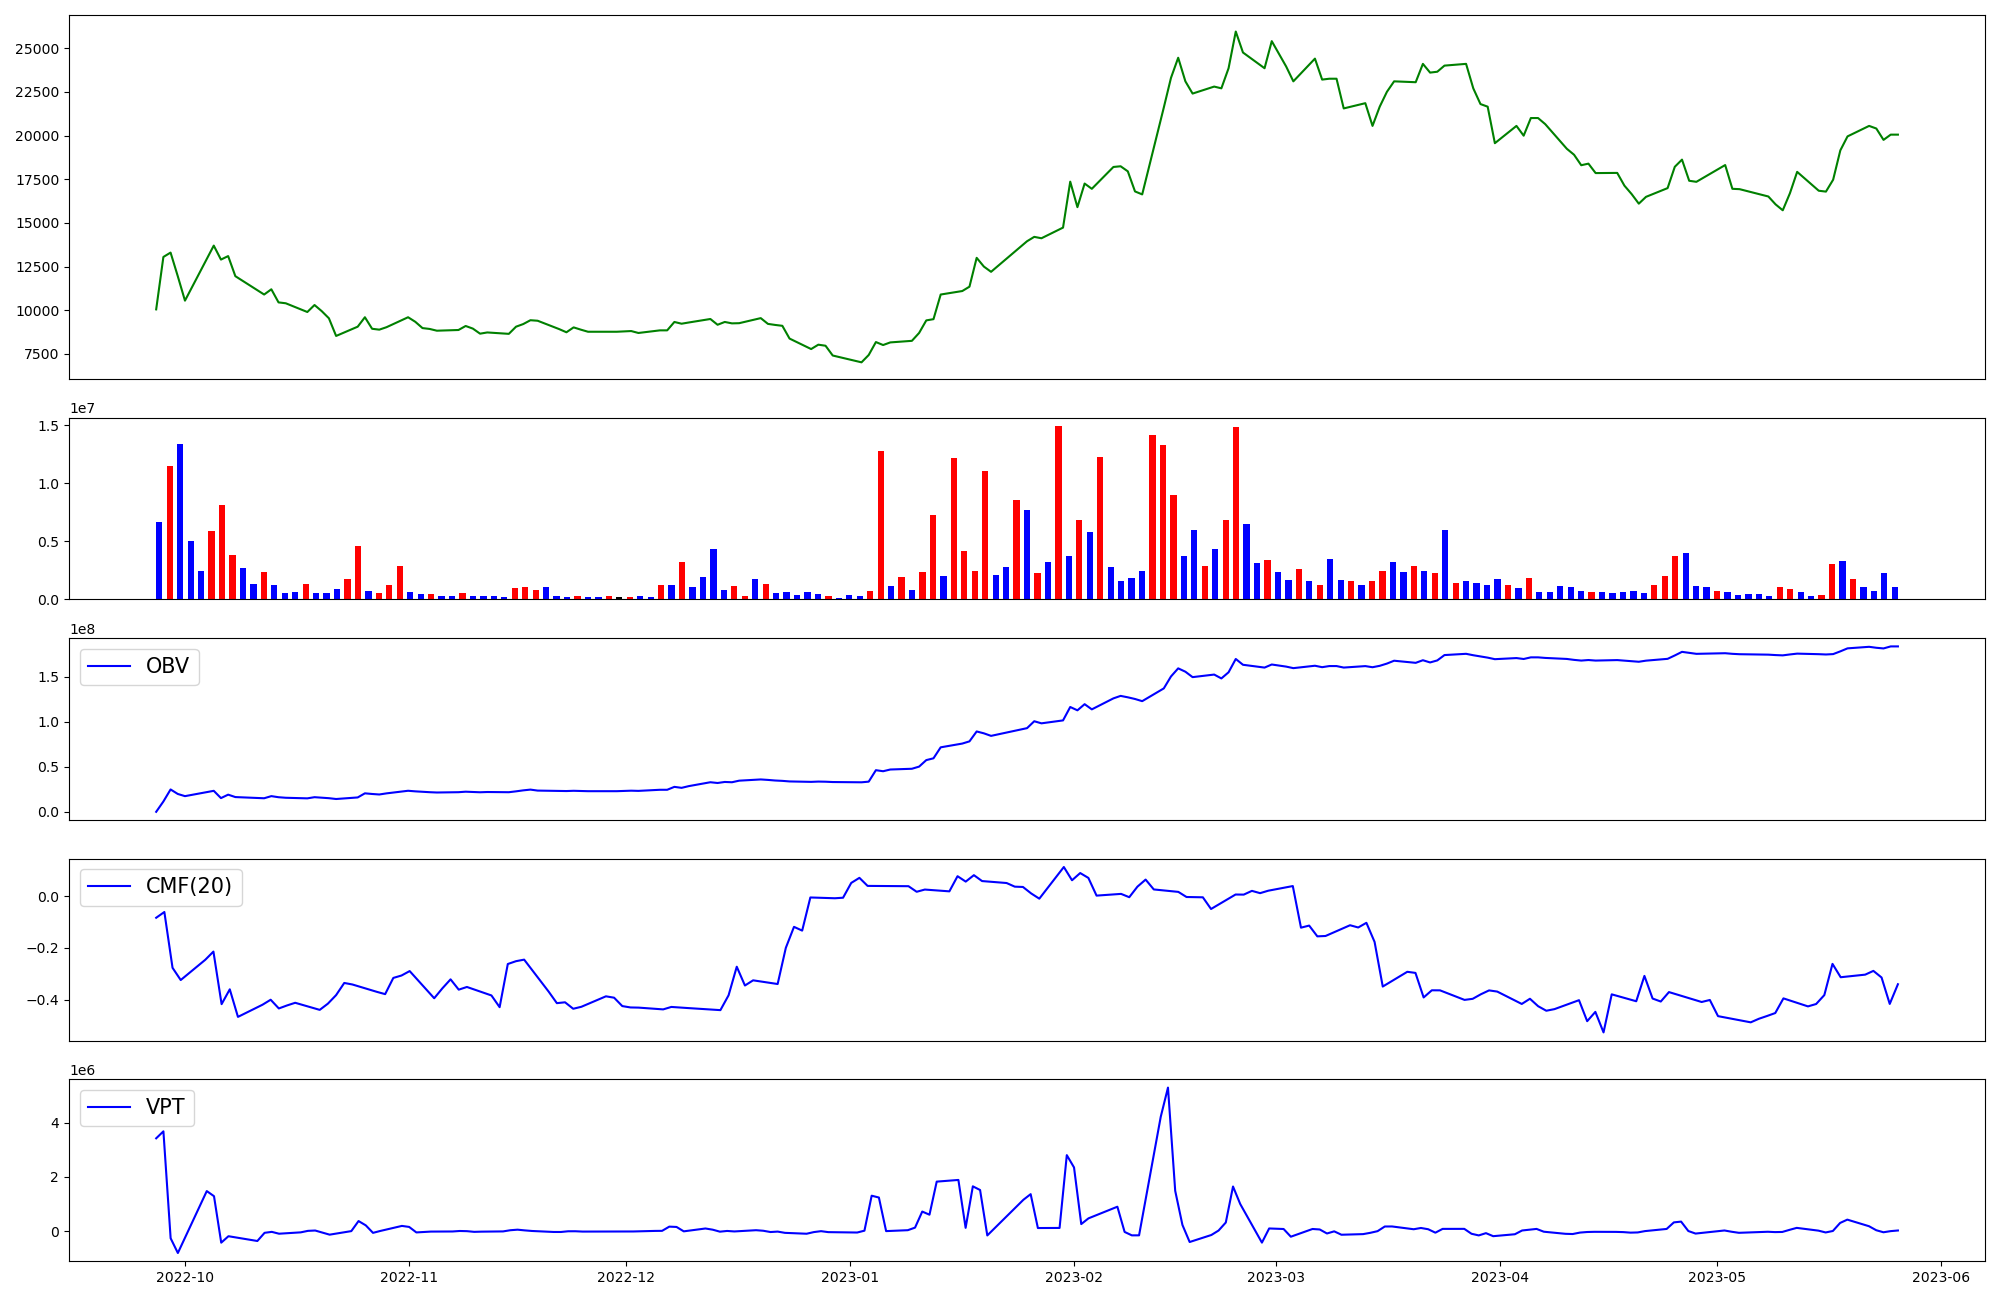The image size is (2000, 1300).
Task: Click the 1e6 VPT scale label
Action: (83, 1071)
